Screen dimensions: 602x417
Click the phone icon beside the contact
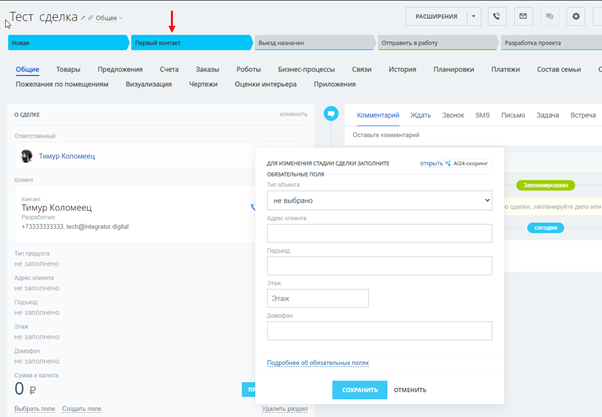[x=253, y=208]
